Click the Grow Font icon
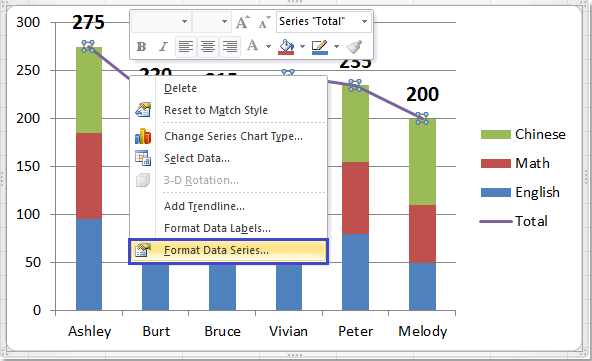This screenshot has width=592, height=361. (x=242, y=22)
